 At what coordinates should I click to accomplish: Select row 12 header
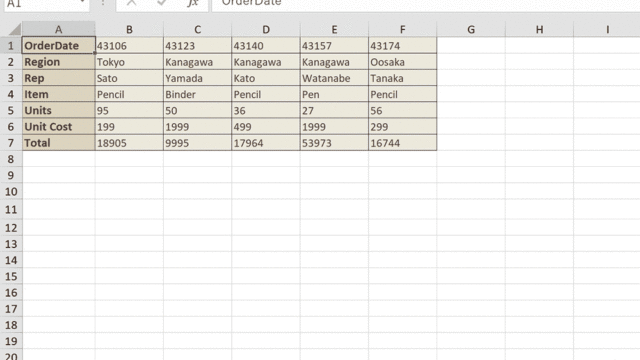[11, 228]
